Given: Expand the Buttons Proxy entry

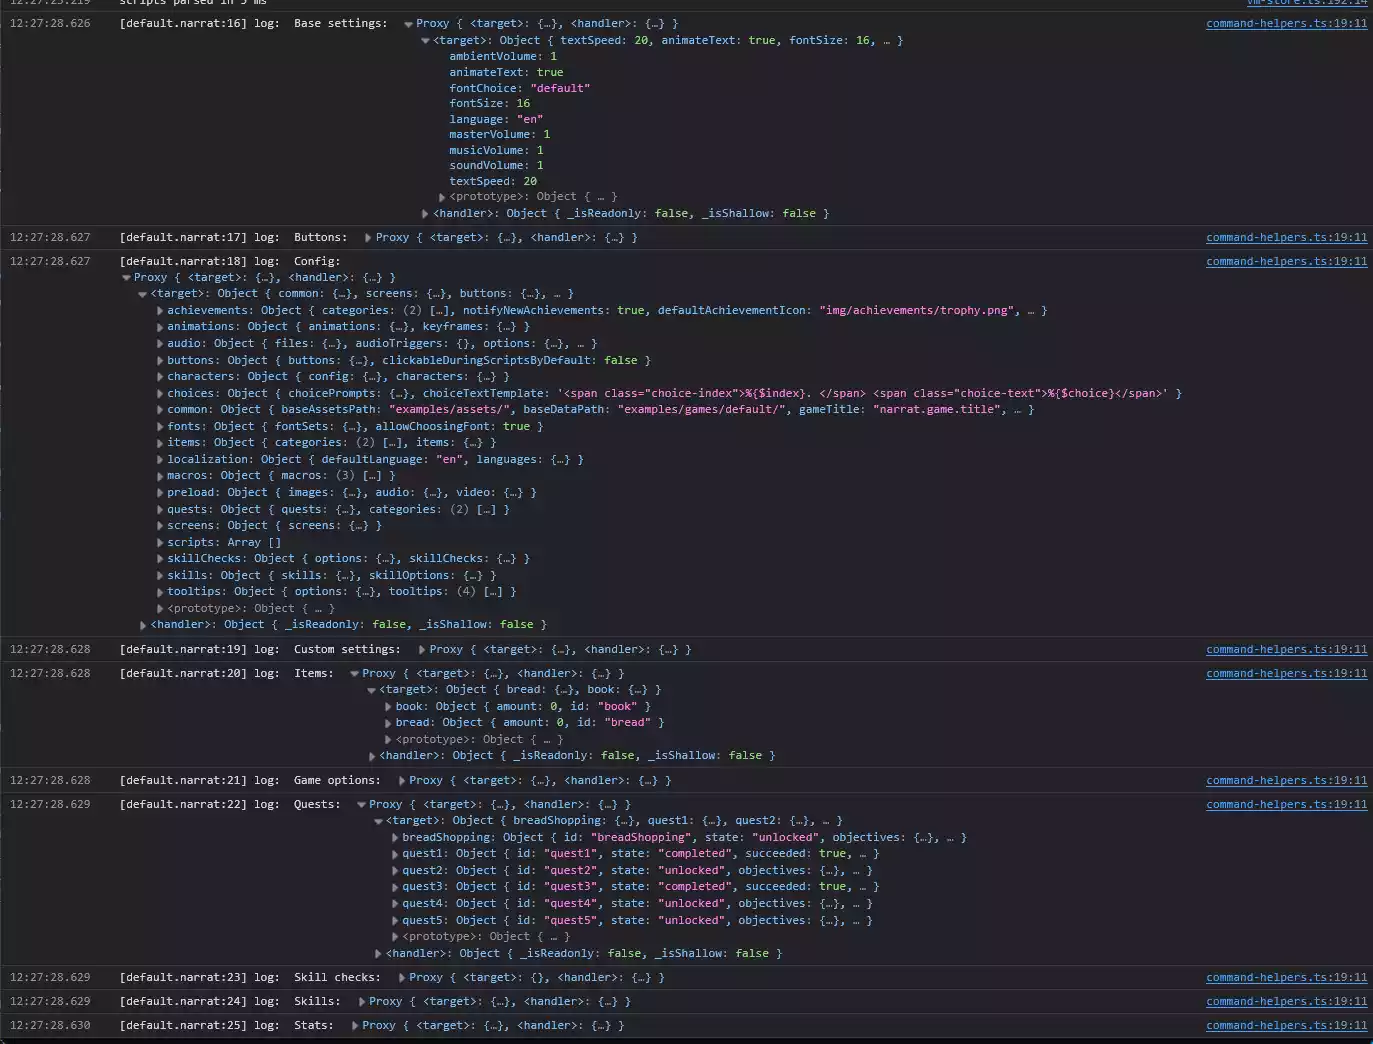Looking at the screenshot, I should pos(367,237).
